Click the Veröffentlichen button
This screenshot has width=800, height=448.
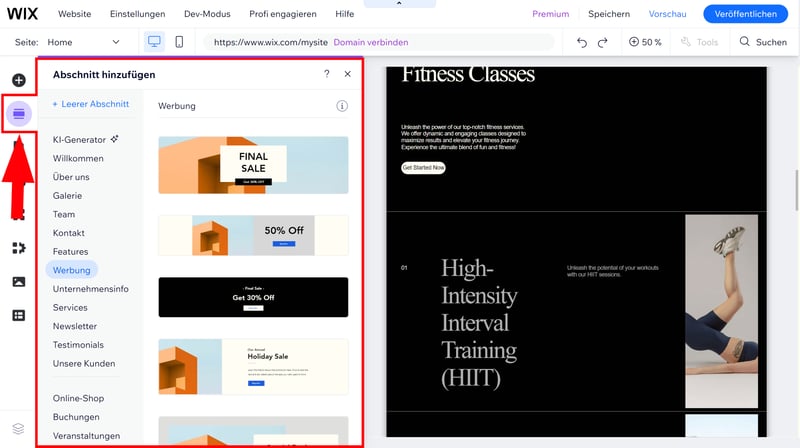pos(745,14)
